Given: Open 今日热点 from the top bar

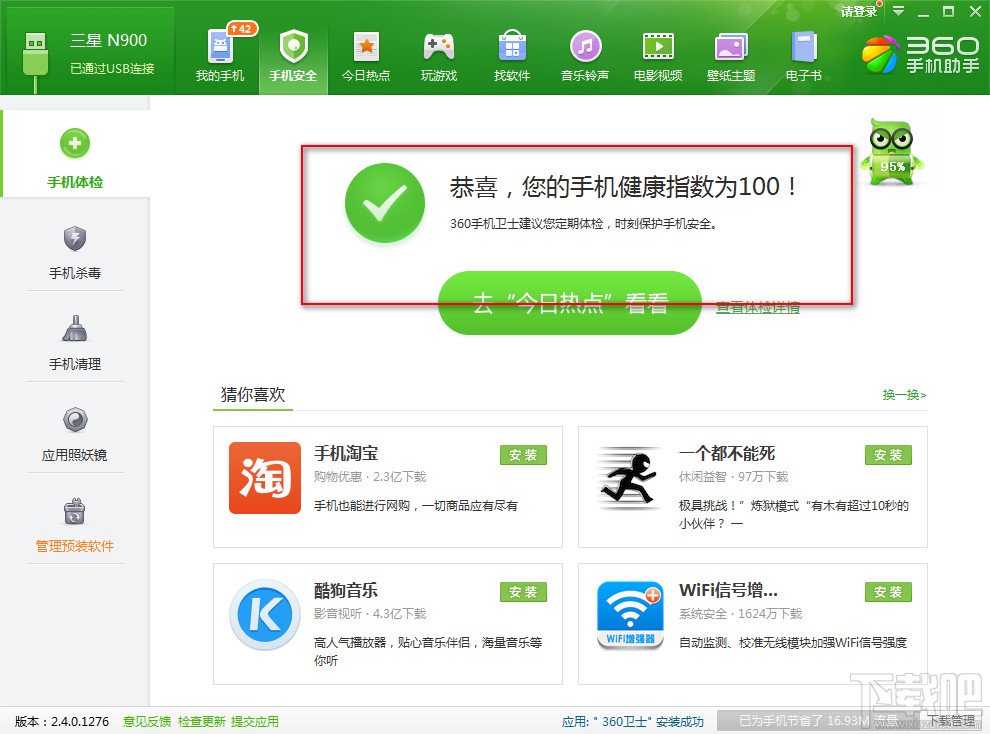Looking at the screenshot, I should point(366,56).
